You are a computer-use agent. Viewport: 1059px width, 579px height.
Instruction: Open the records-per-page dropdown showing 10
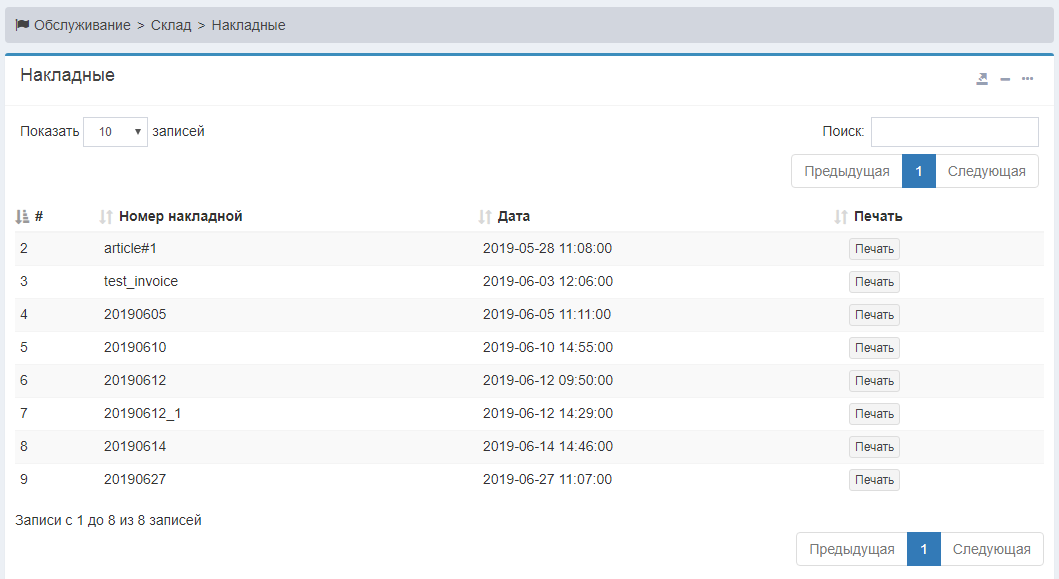(x=115, y=132)
